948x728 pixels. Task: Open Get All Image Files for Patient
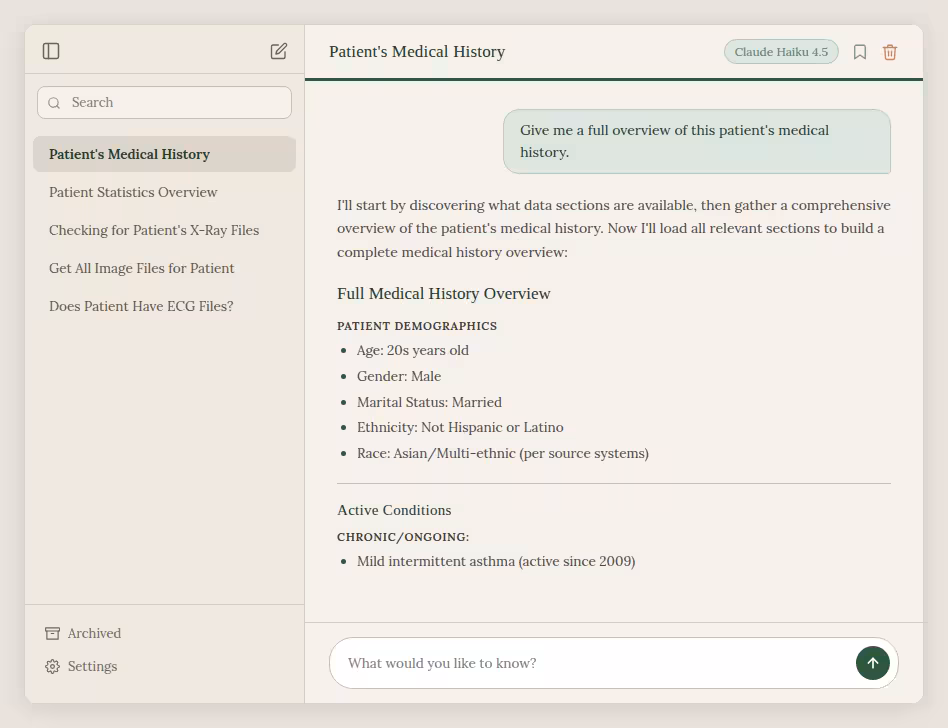(164, 268)
